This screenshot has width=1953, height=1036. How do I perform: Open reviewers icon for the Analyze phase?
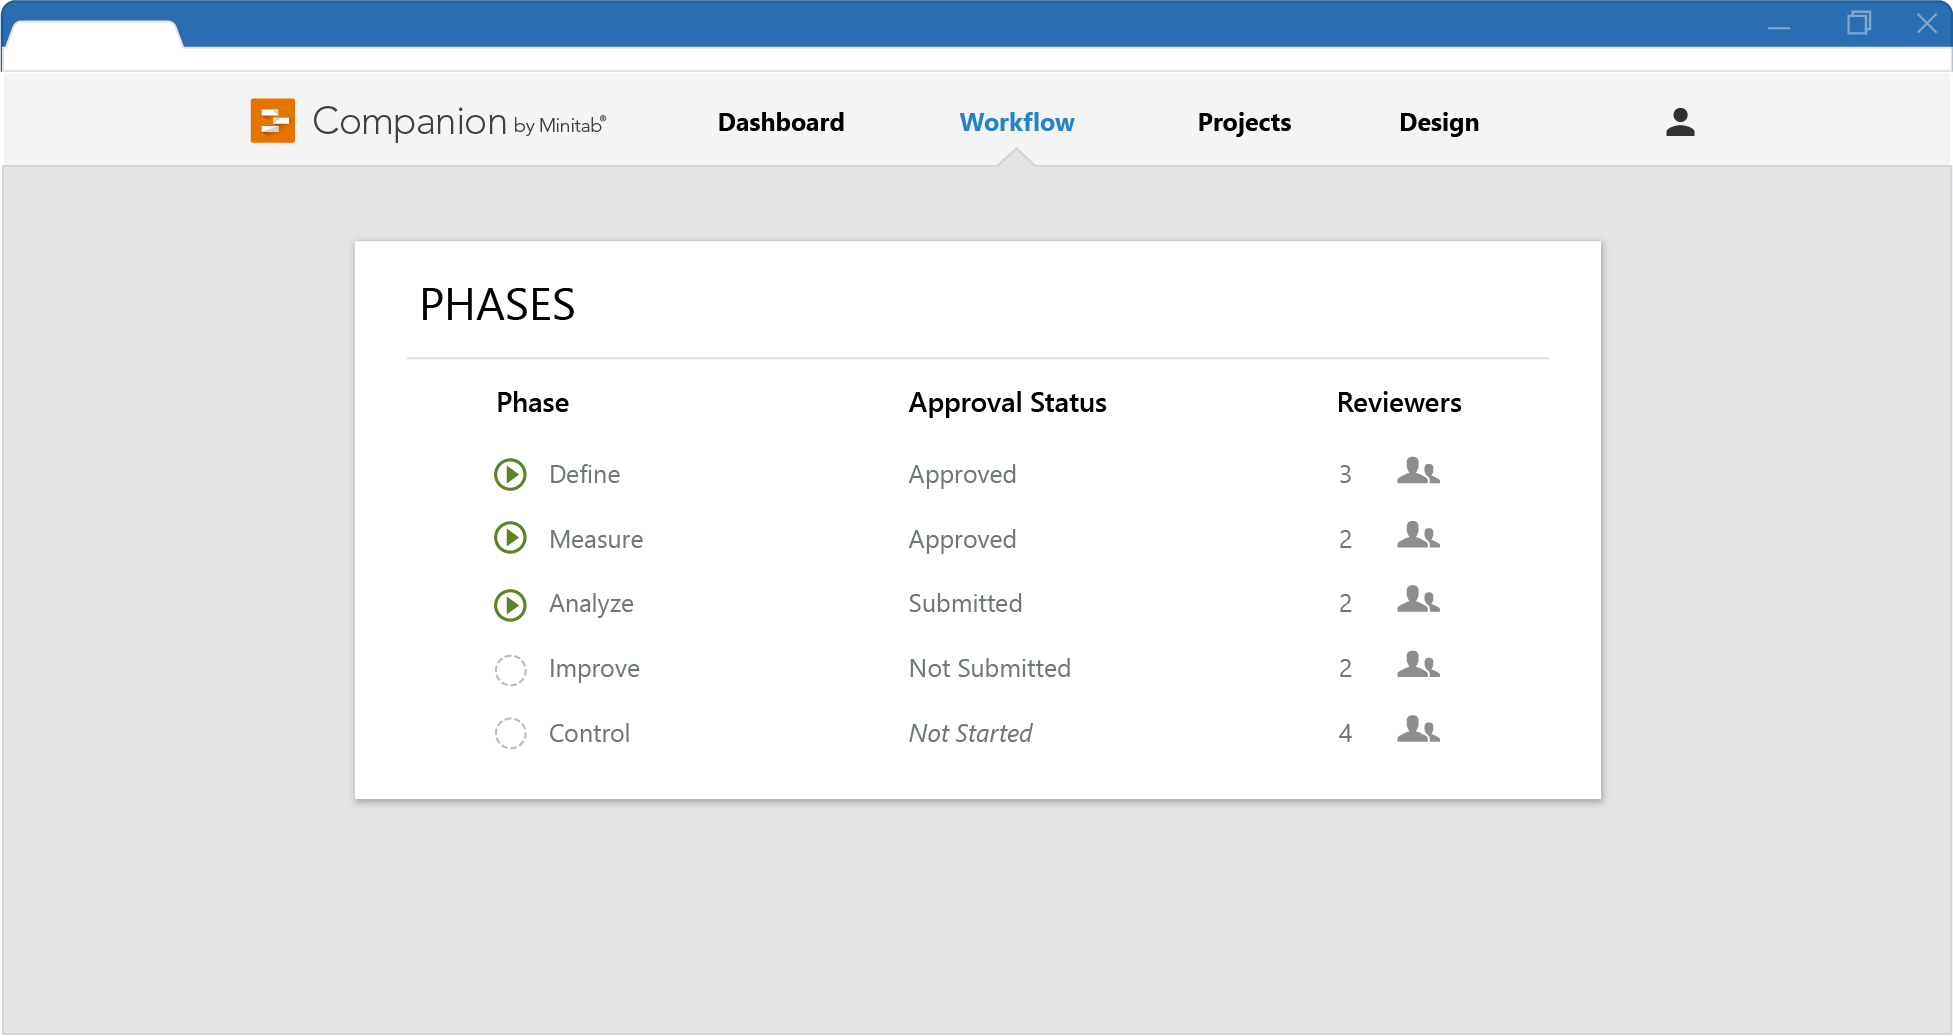click(x=1418, y=600)
